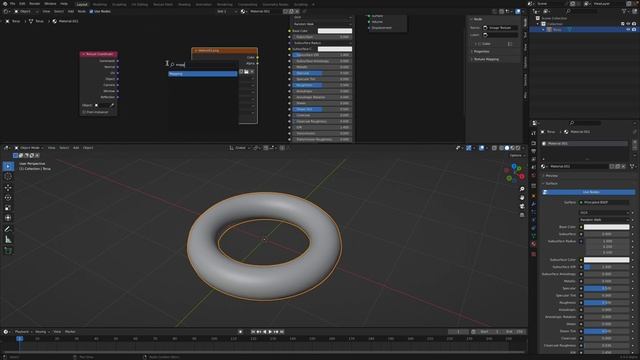Click open-image folder icon on Image Texture node
The width and height of the screenshot is (640, 360).
tap(247, 71)
